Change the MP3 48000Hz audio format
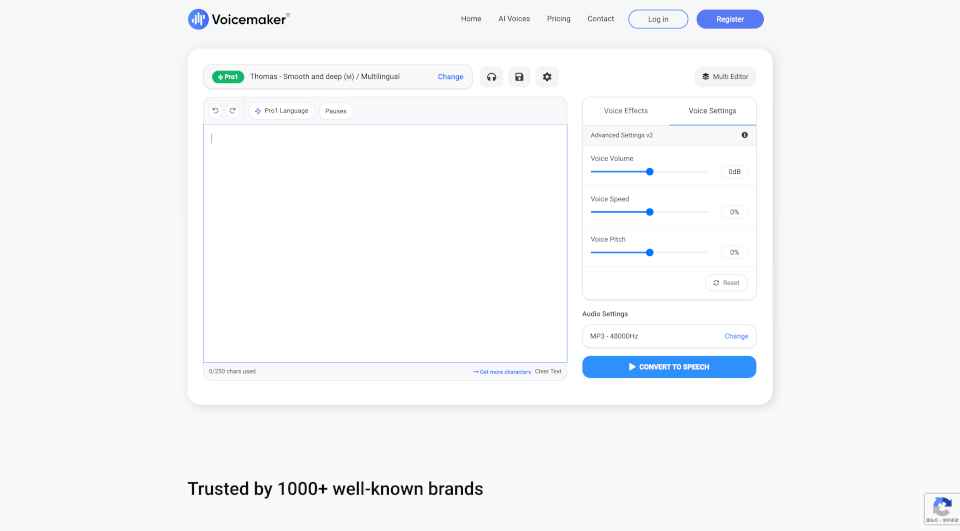960x531 pixels. click(736, 336)
